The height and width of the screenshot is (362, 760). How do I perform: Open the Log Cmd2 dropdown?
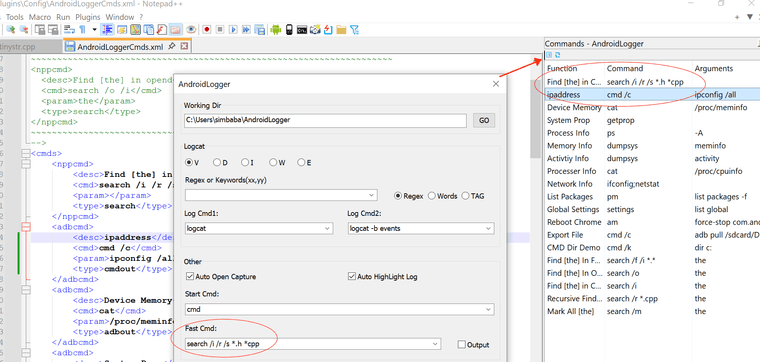point(488,228)
